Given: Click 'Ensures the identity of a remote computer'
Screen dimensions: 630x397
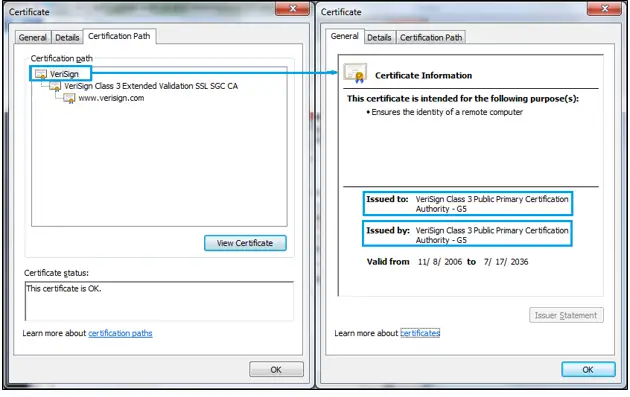Looking at the screenshot, I should 447,112.
